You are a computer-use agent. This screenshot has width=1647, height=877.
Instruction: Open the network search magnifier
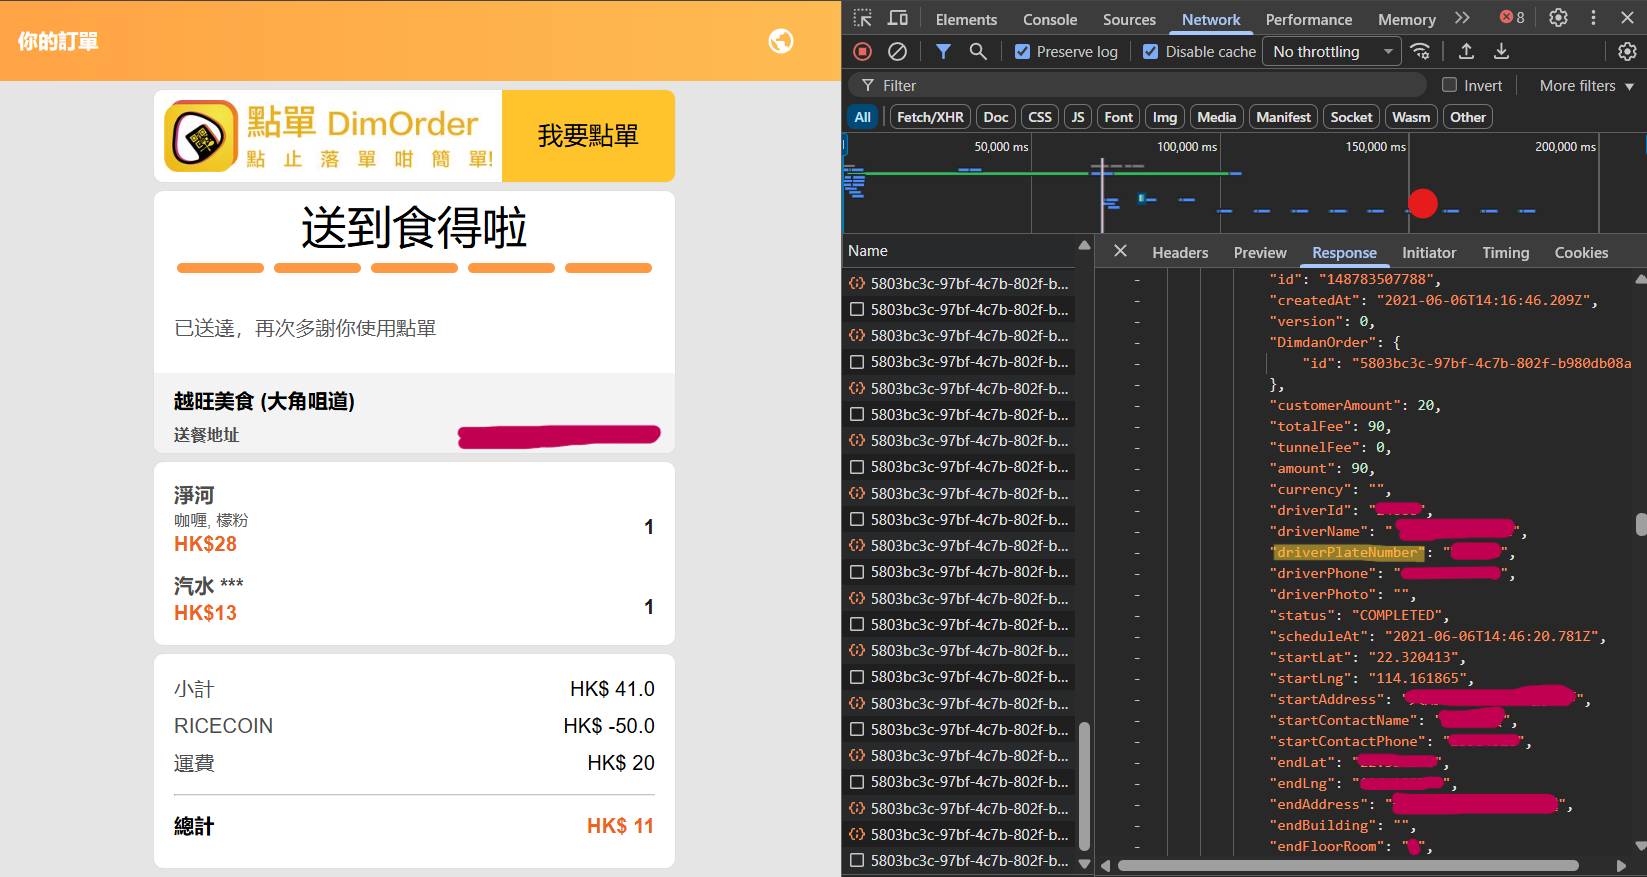[978, 51]
